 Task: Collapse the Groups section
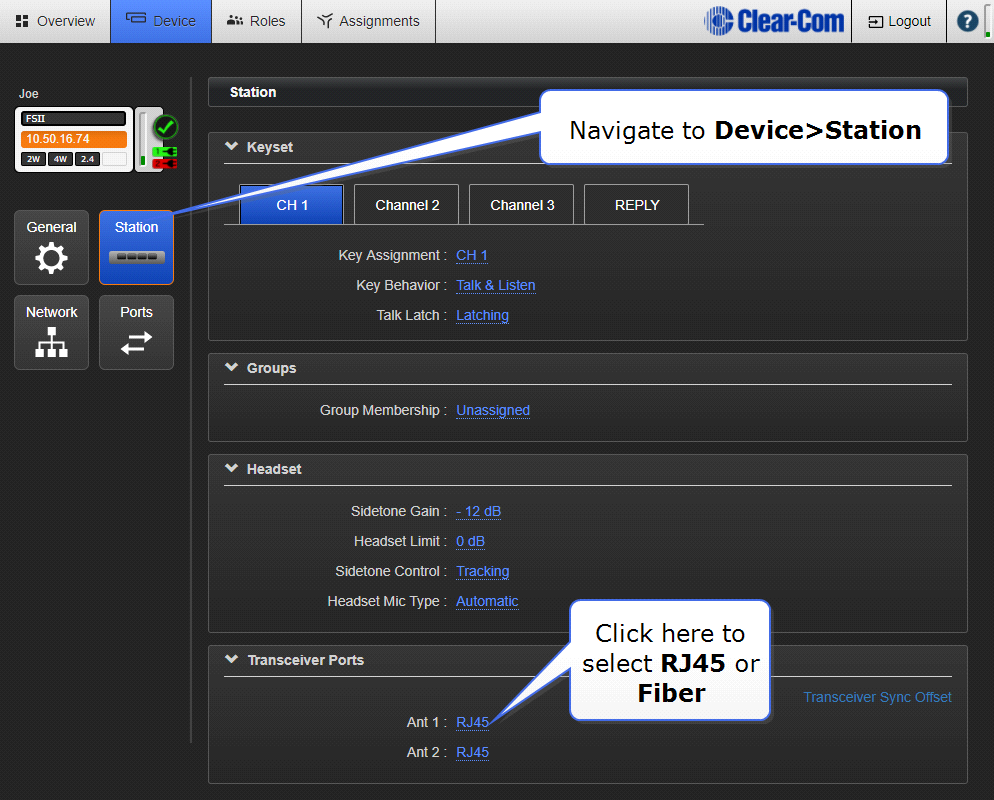(231, 368)
